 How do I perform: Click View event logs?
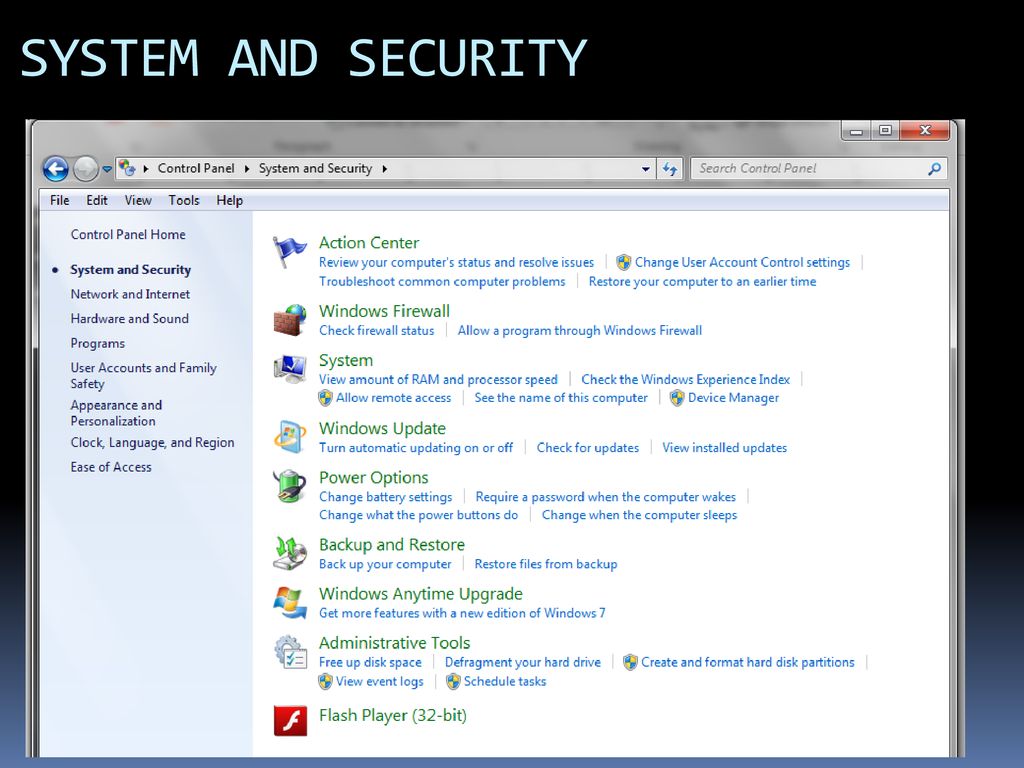(379, 682)
